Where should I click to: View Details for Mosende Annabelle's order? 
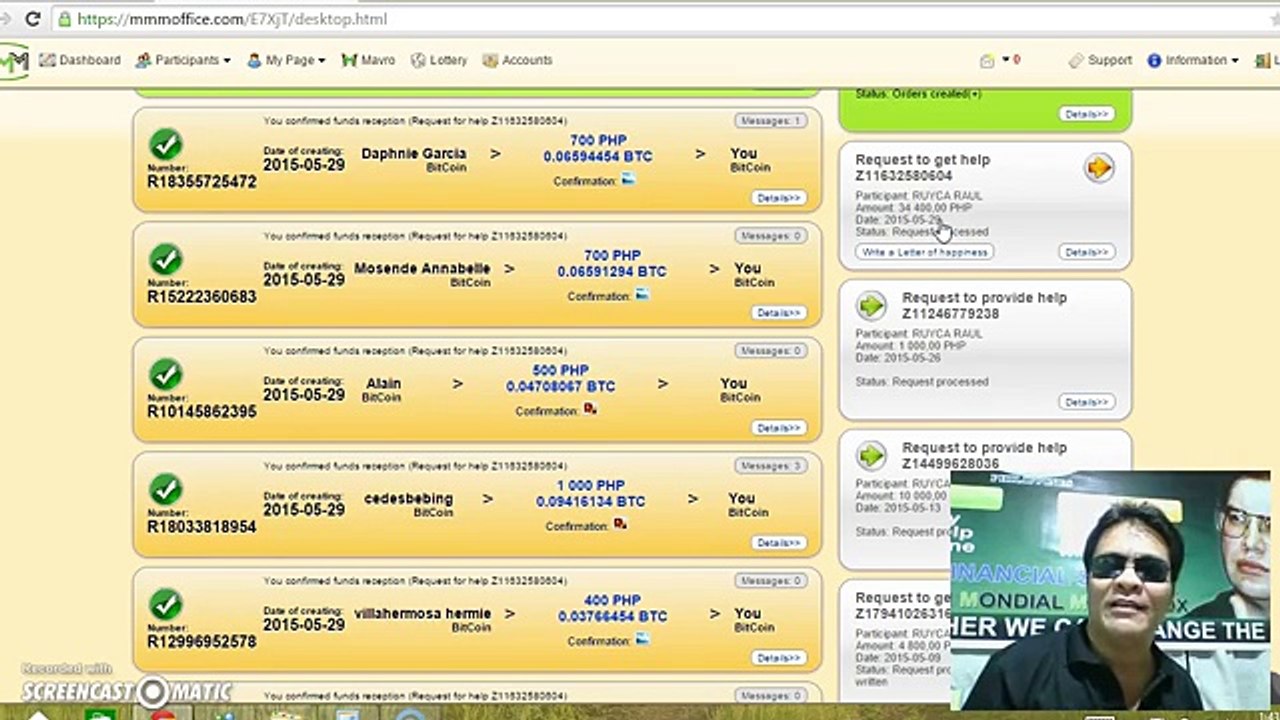[x=779, y=313]
